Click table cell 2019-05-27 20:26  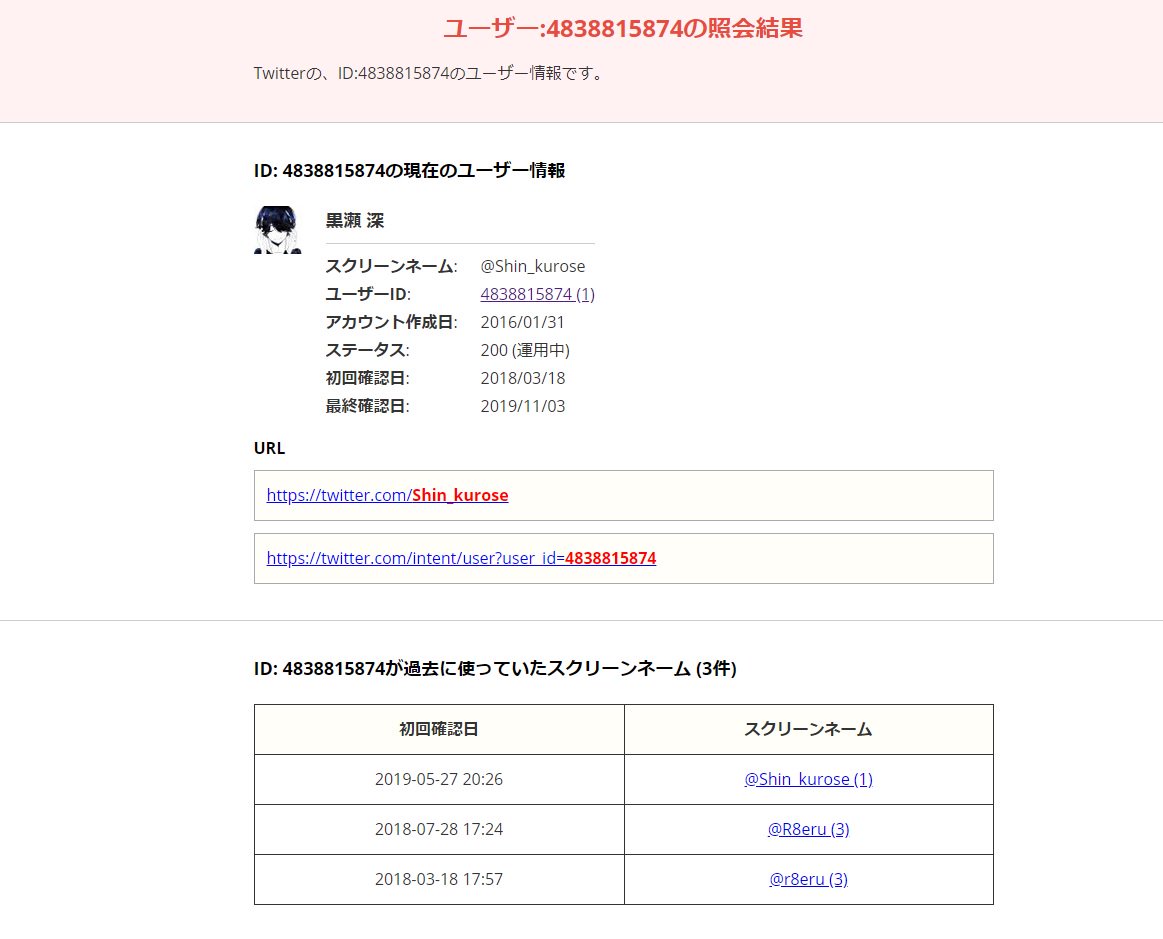pyautogui.click(x=439, y=779)
